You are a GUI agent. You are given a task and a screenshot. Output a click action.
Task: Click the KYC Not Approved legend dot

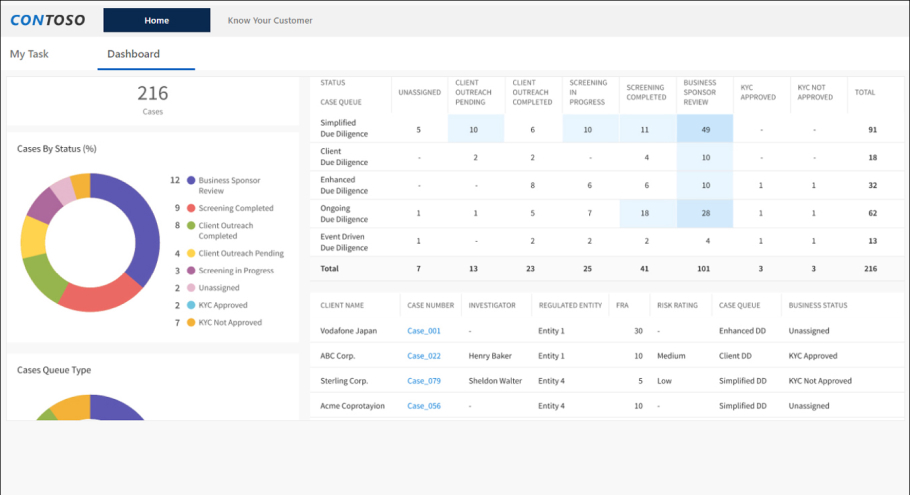pos(190,323)
